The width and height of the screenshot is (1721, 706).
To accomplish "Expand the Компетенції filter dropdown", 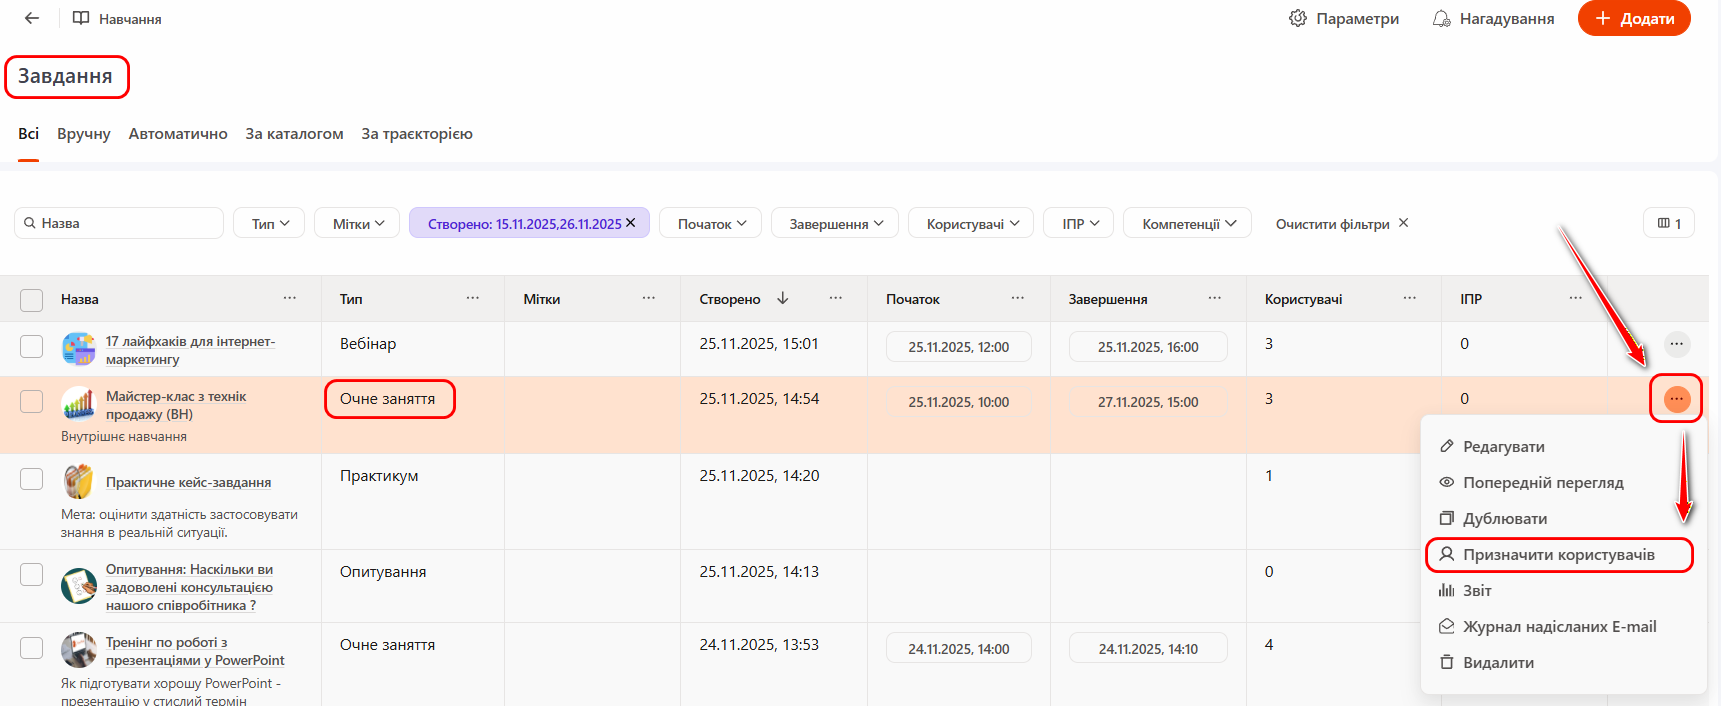I will tap(1189, 223).
